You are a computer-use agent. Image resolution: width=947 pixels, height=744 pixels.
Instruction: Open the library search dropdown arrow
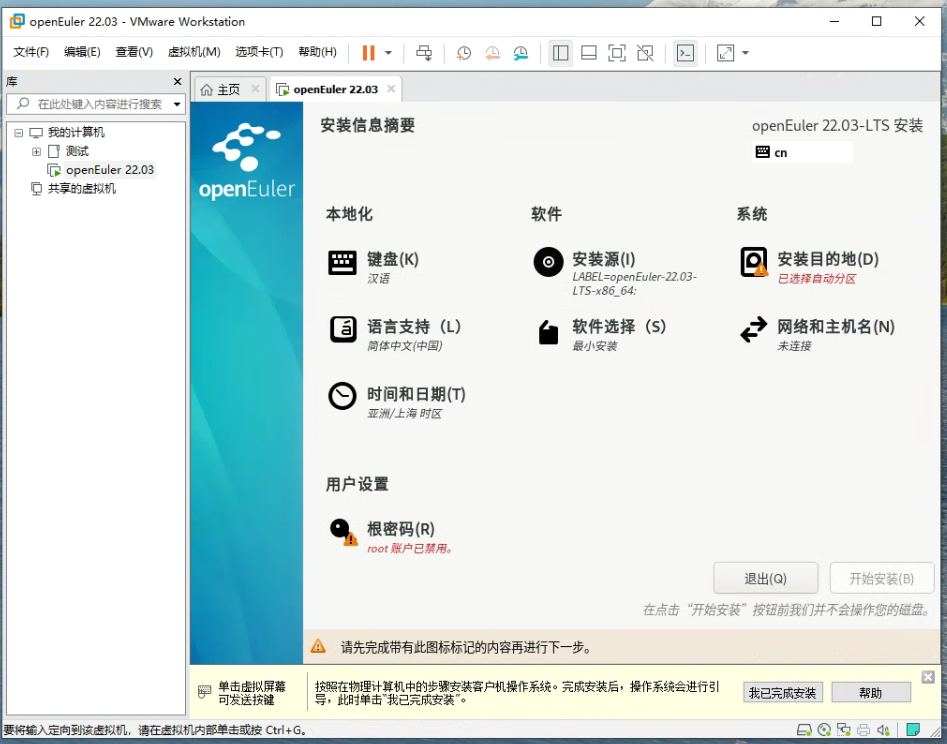177,104
